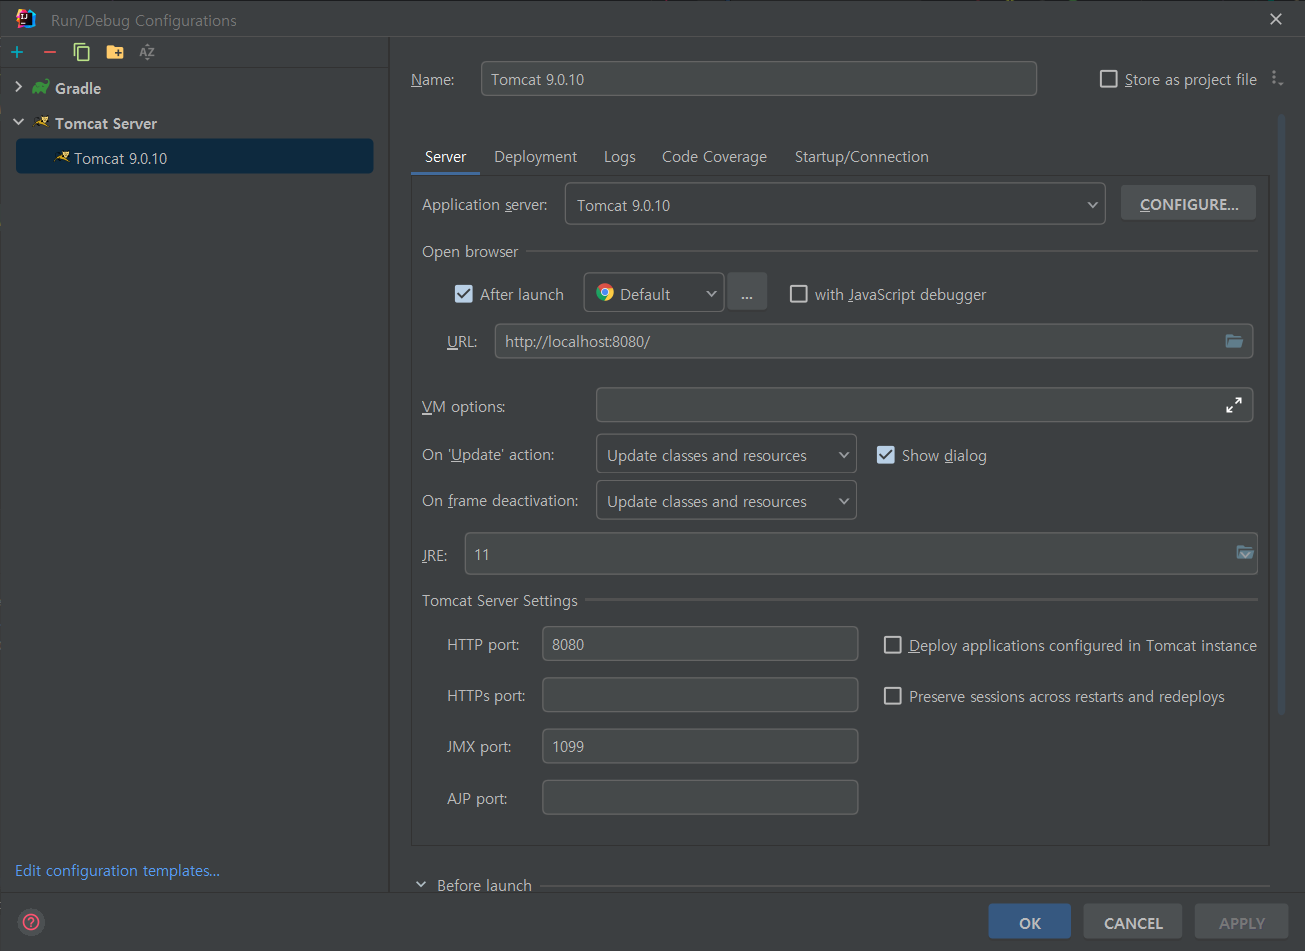Select Tomcat 9.0.10 configuration in tree
This screenshot has height=951, width=1305.
coord(195,157)
